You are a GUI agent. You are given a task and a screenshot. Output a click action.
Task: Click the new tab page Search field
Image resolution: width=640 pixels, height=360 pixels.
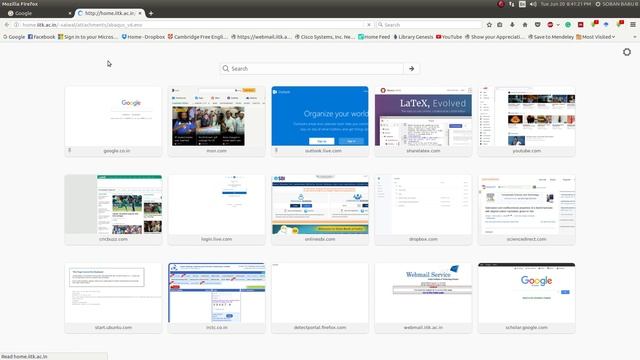coord(312,69)
